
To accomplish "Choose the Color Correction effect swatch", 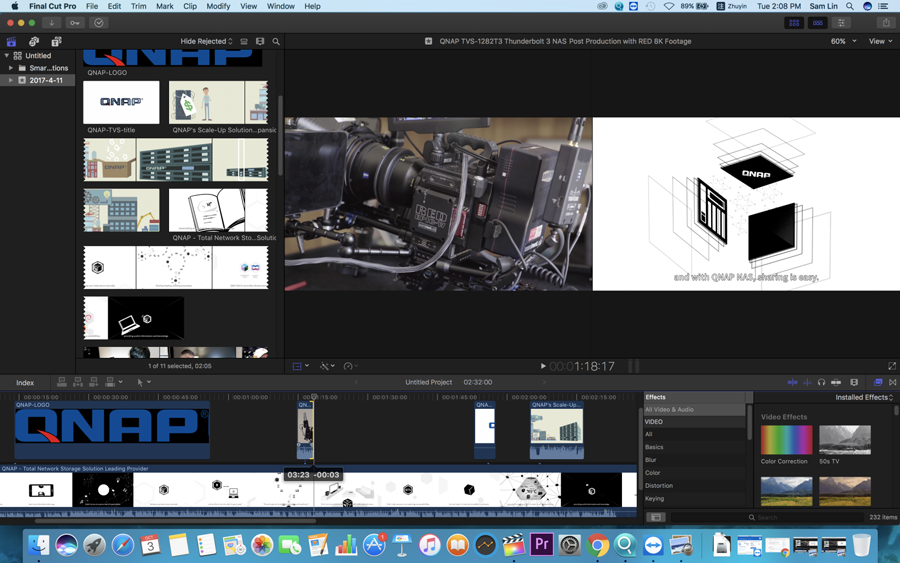I will tap(786, 440).
